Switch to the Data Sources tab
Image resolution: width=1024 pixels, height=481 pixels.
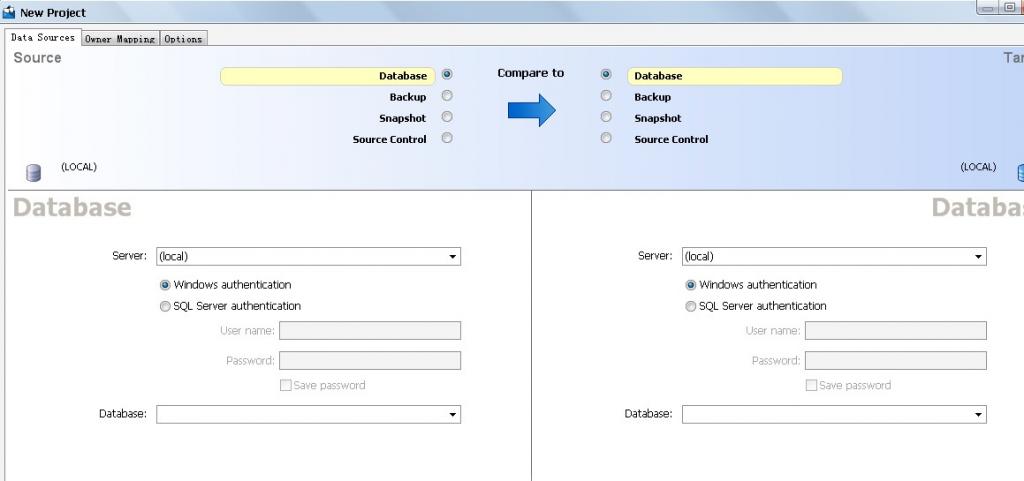click(42, 37)
